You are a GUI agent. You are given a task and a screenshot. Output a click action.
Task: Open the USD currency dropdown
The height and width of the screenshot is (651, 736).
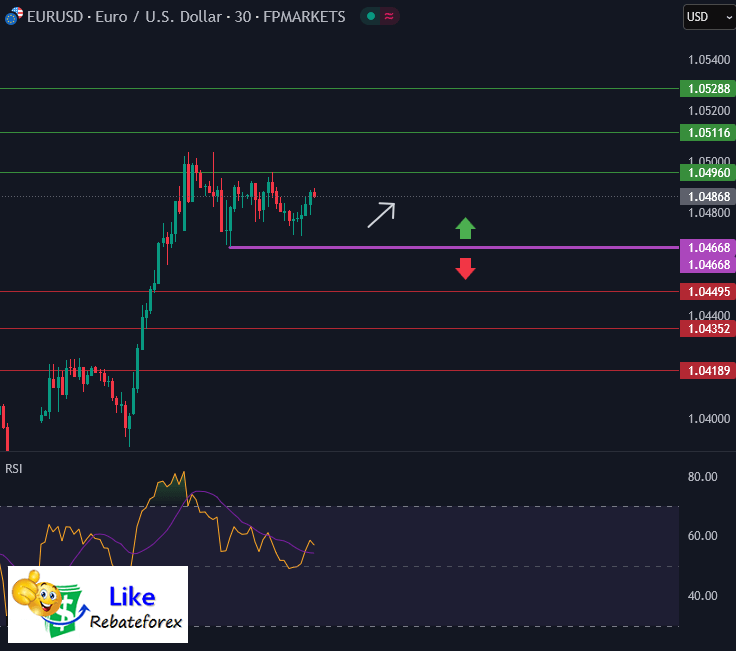pyautogui.click(x=709, y=17)
